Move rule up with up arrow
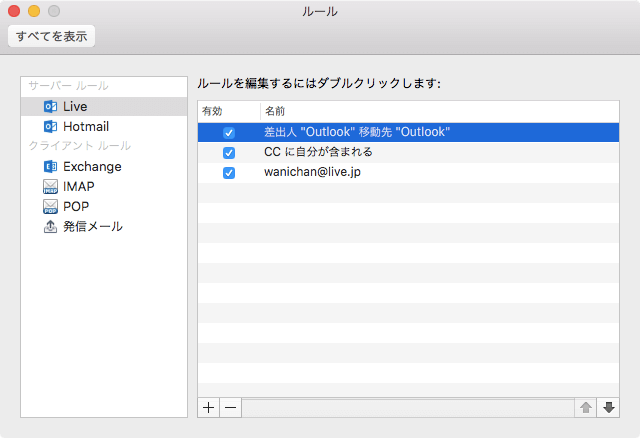The height and width of the screenshot is (438, 640). click(x=586, y=407)
